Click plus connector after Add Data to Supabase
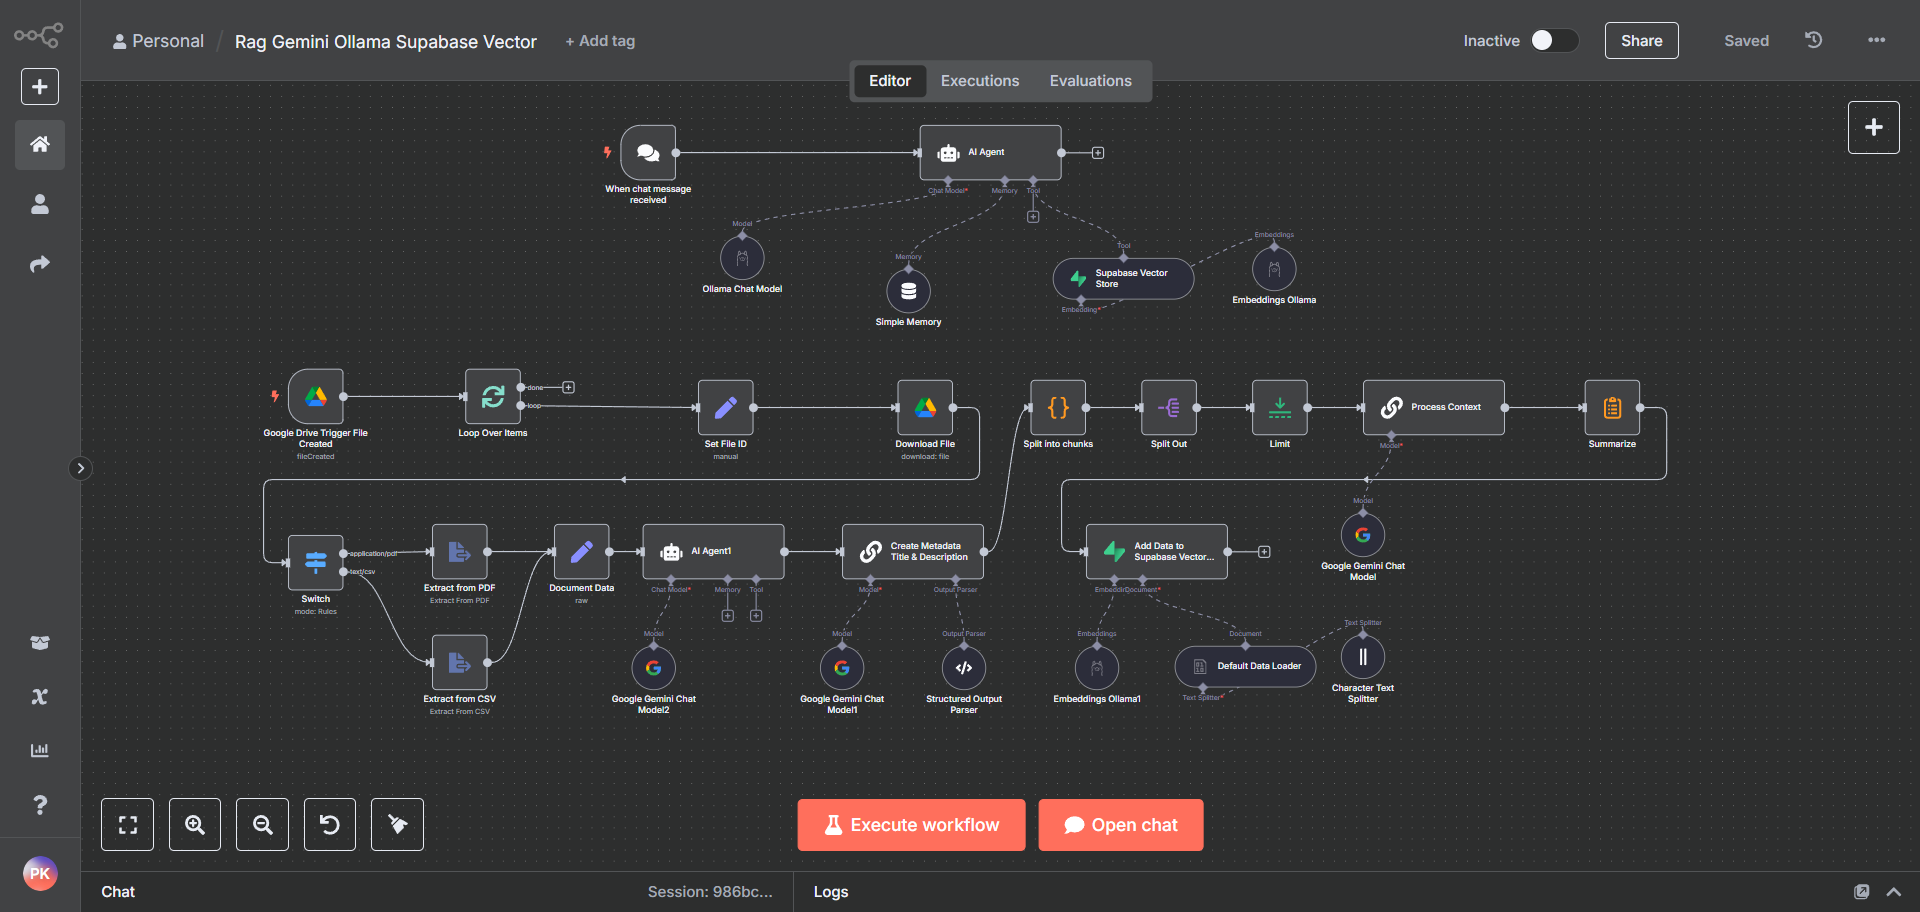 point(1264,552)
